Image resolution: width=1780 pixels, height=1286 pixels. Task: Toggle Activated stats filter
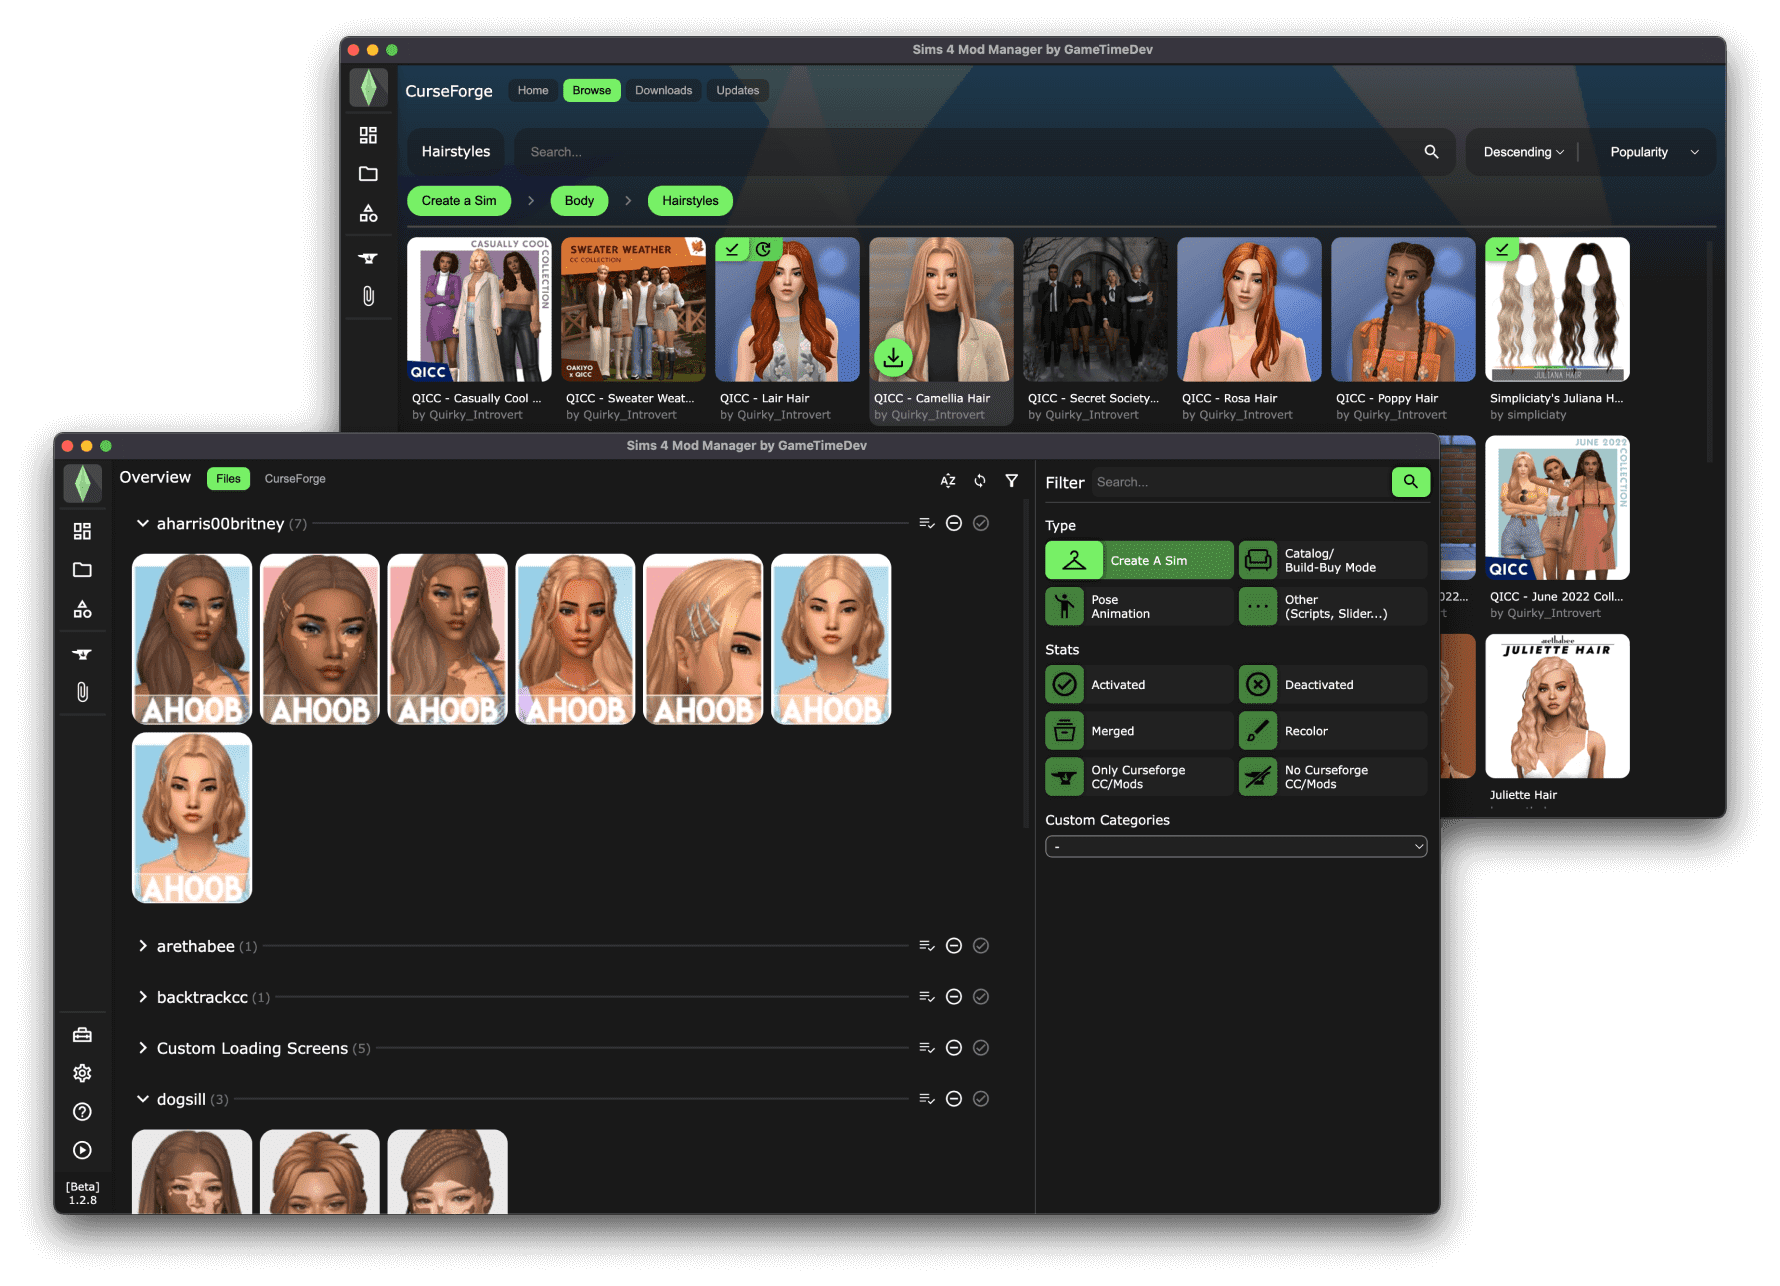[1139, 685]
